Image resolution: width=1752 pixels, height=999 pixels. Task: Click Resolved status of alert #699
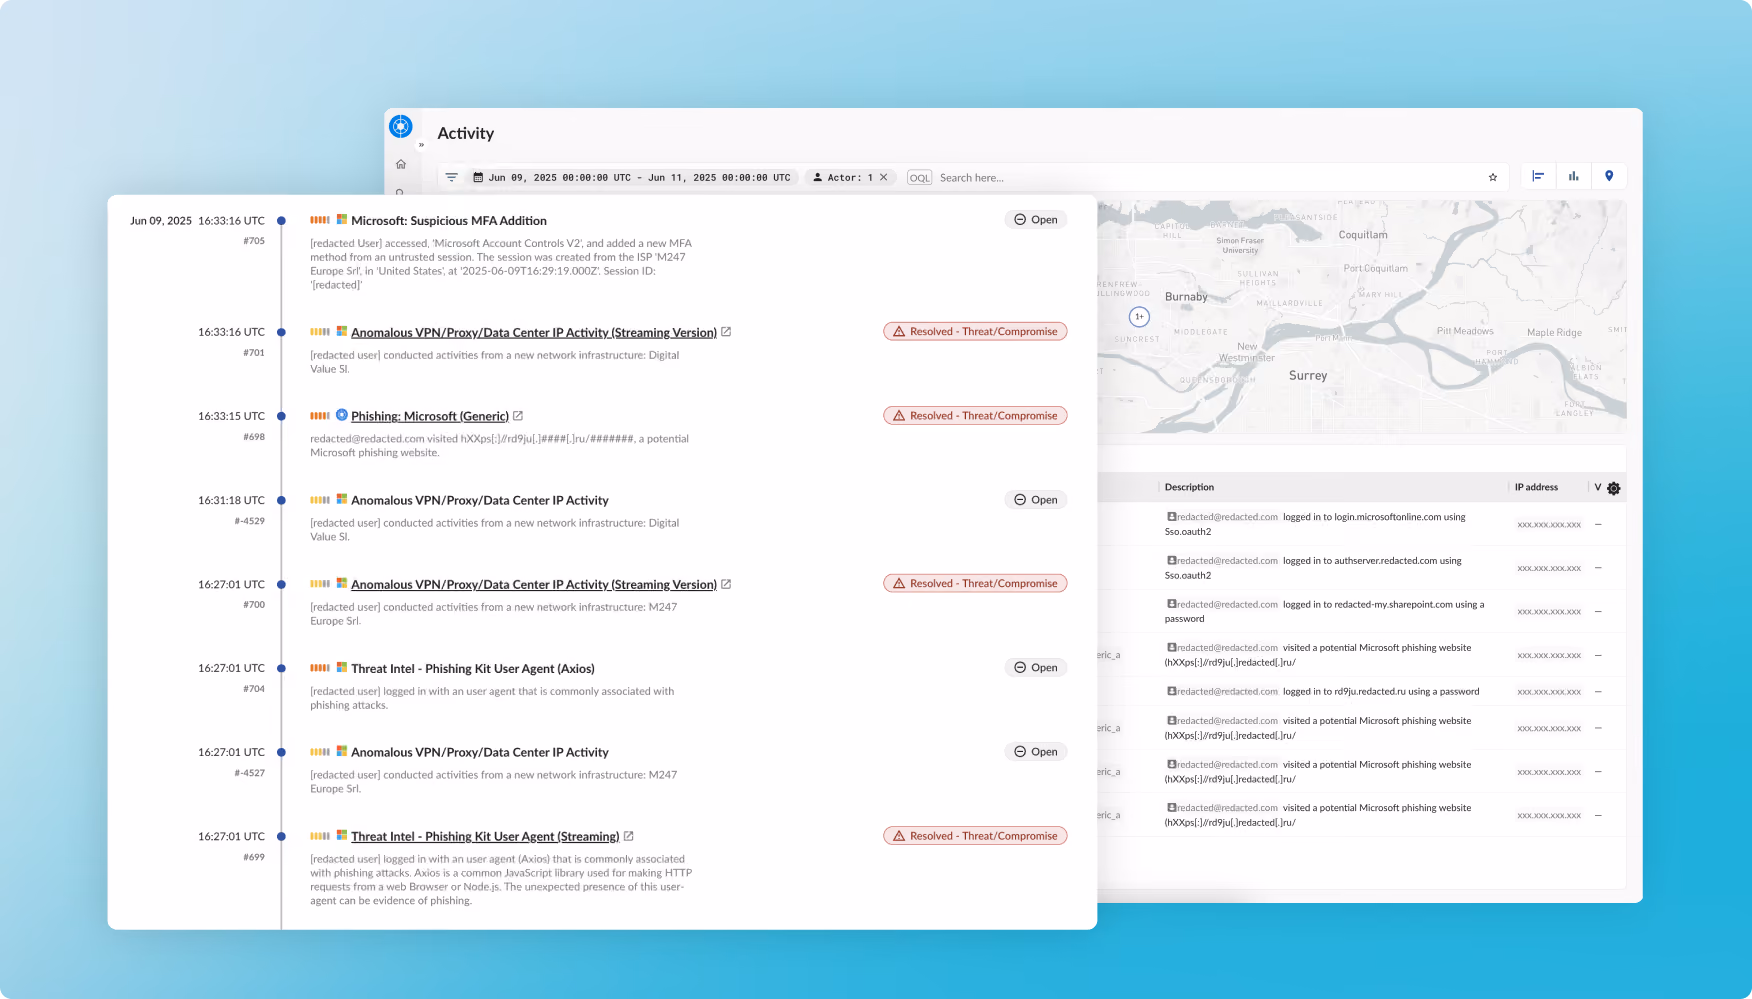click(x=975, y=836)
